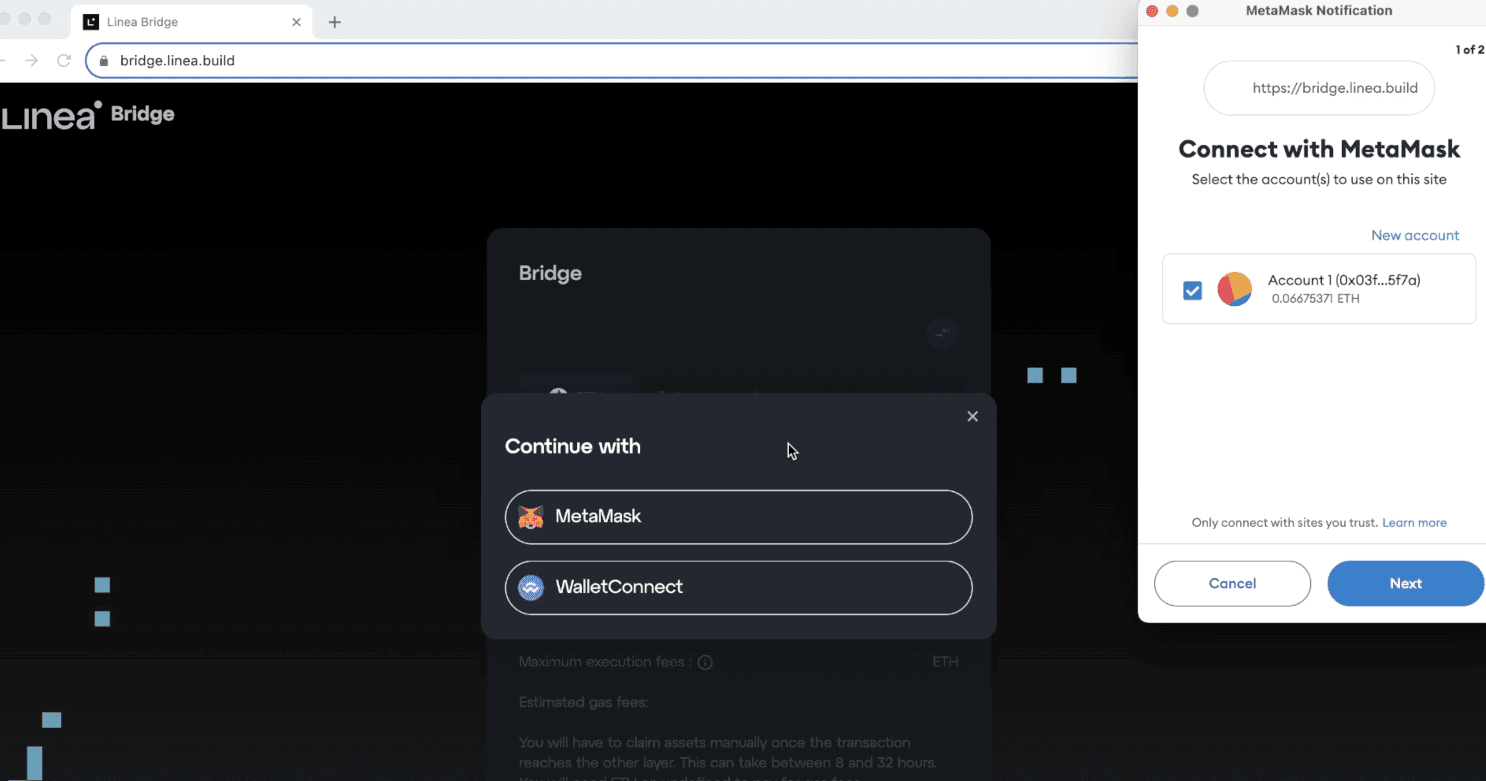
Task: Click the browser reload icon
Action: pos(64,61)
